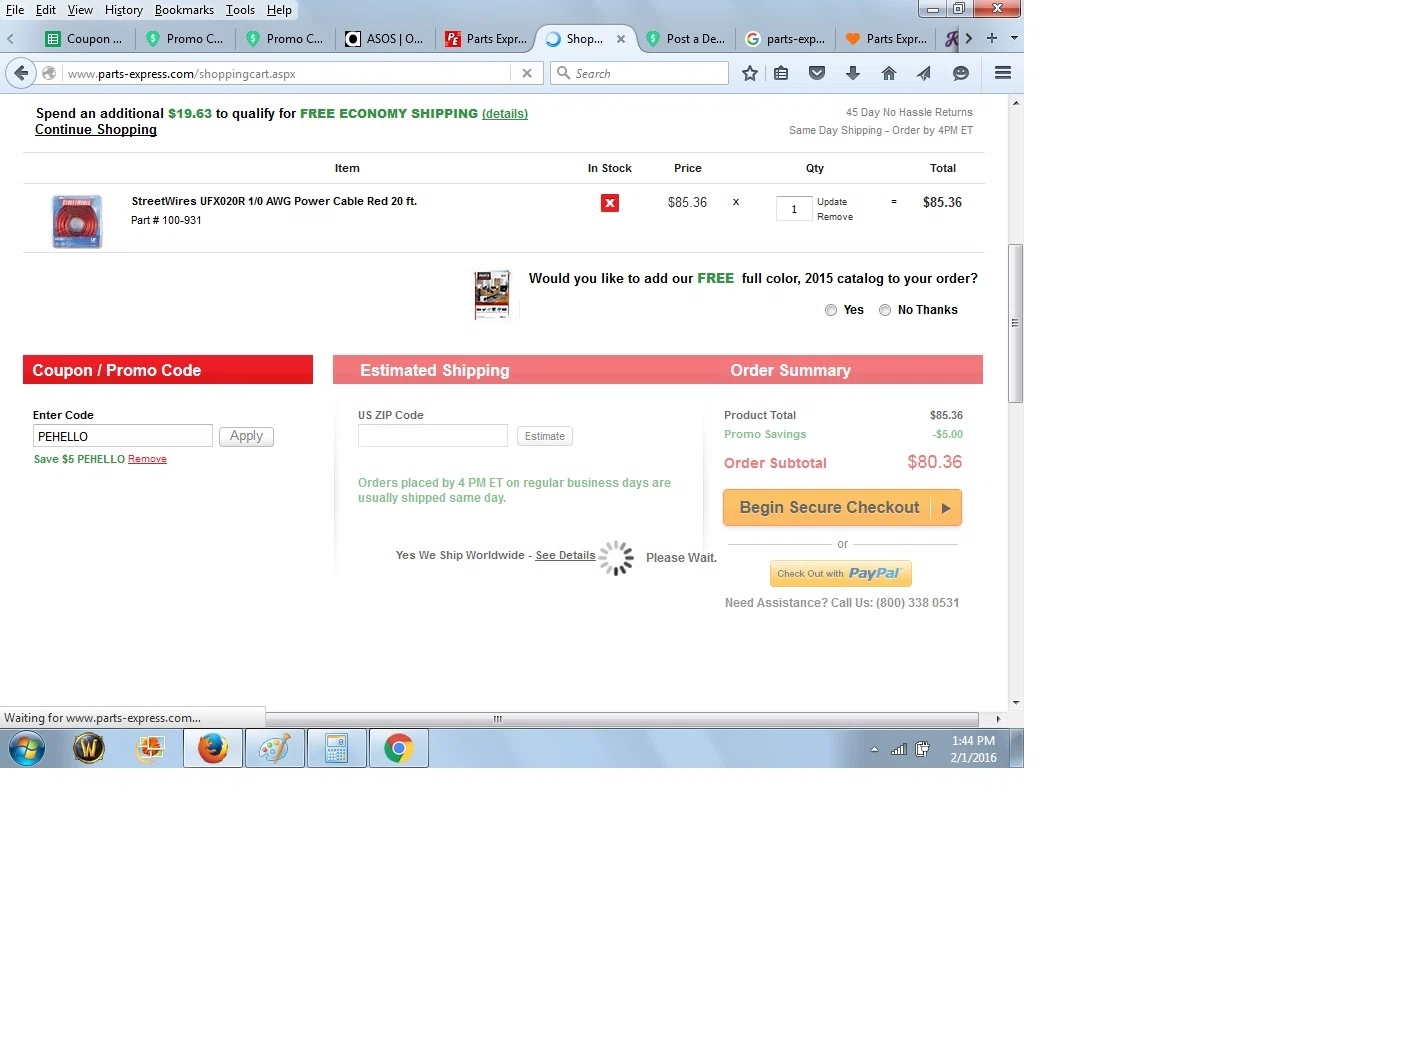1422x1064 pixels.
Task: List all tabs dropdown arrow
Action: [1014, 38]
